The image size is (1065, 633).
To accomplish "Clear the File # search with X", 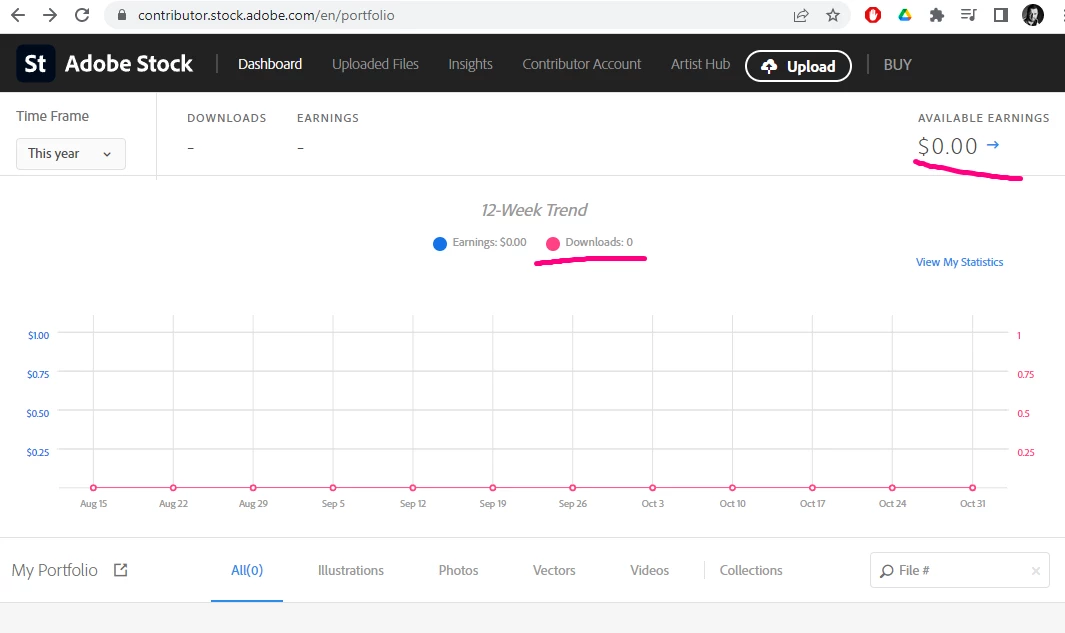I will point(1036,571).
